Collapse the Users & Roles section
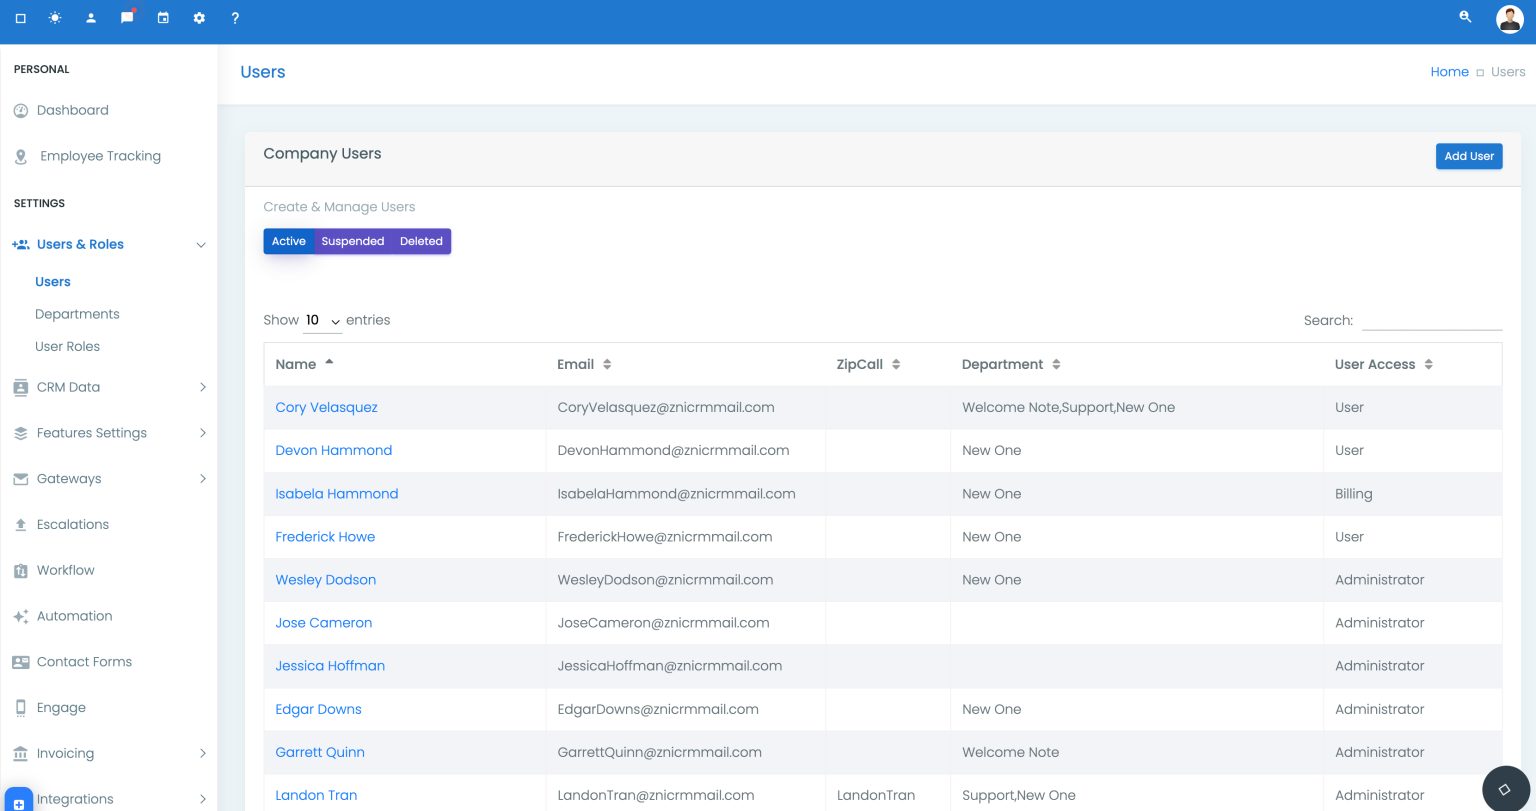The height and width of the screenshot is (811, 1536). point(201,244)
